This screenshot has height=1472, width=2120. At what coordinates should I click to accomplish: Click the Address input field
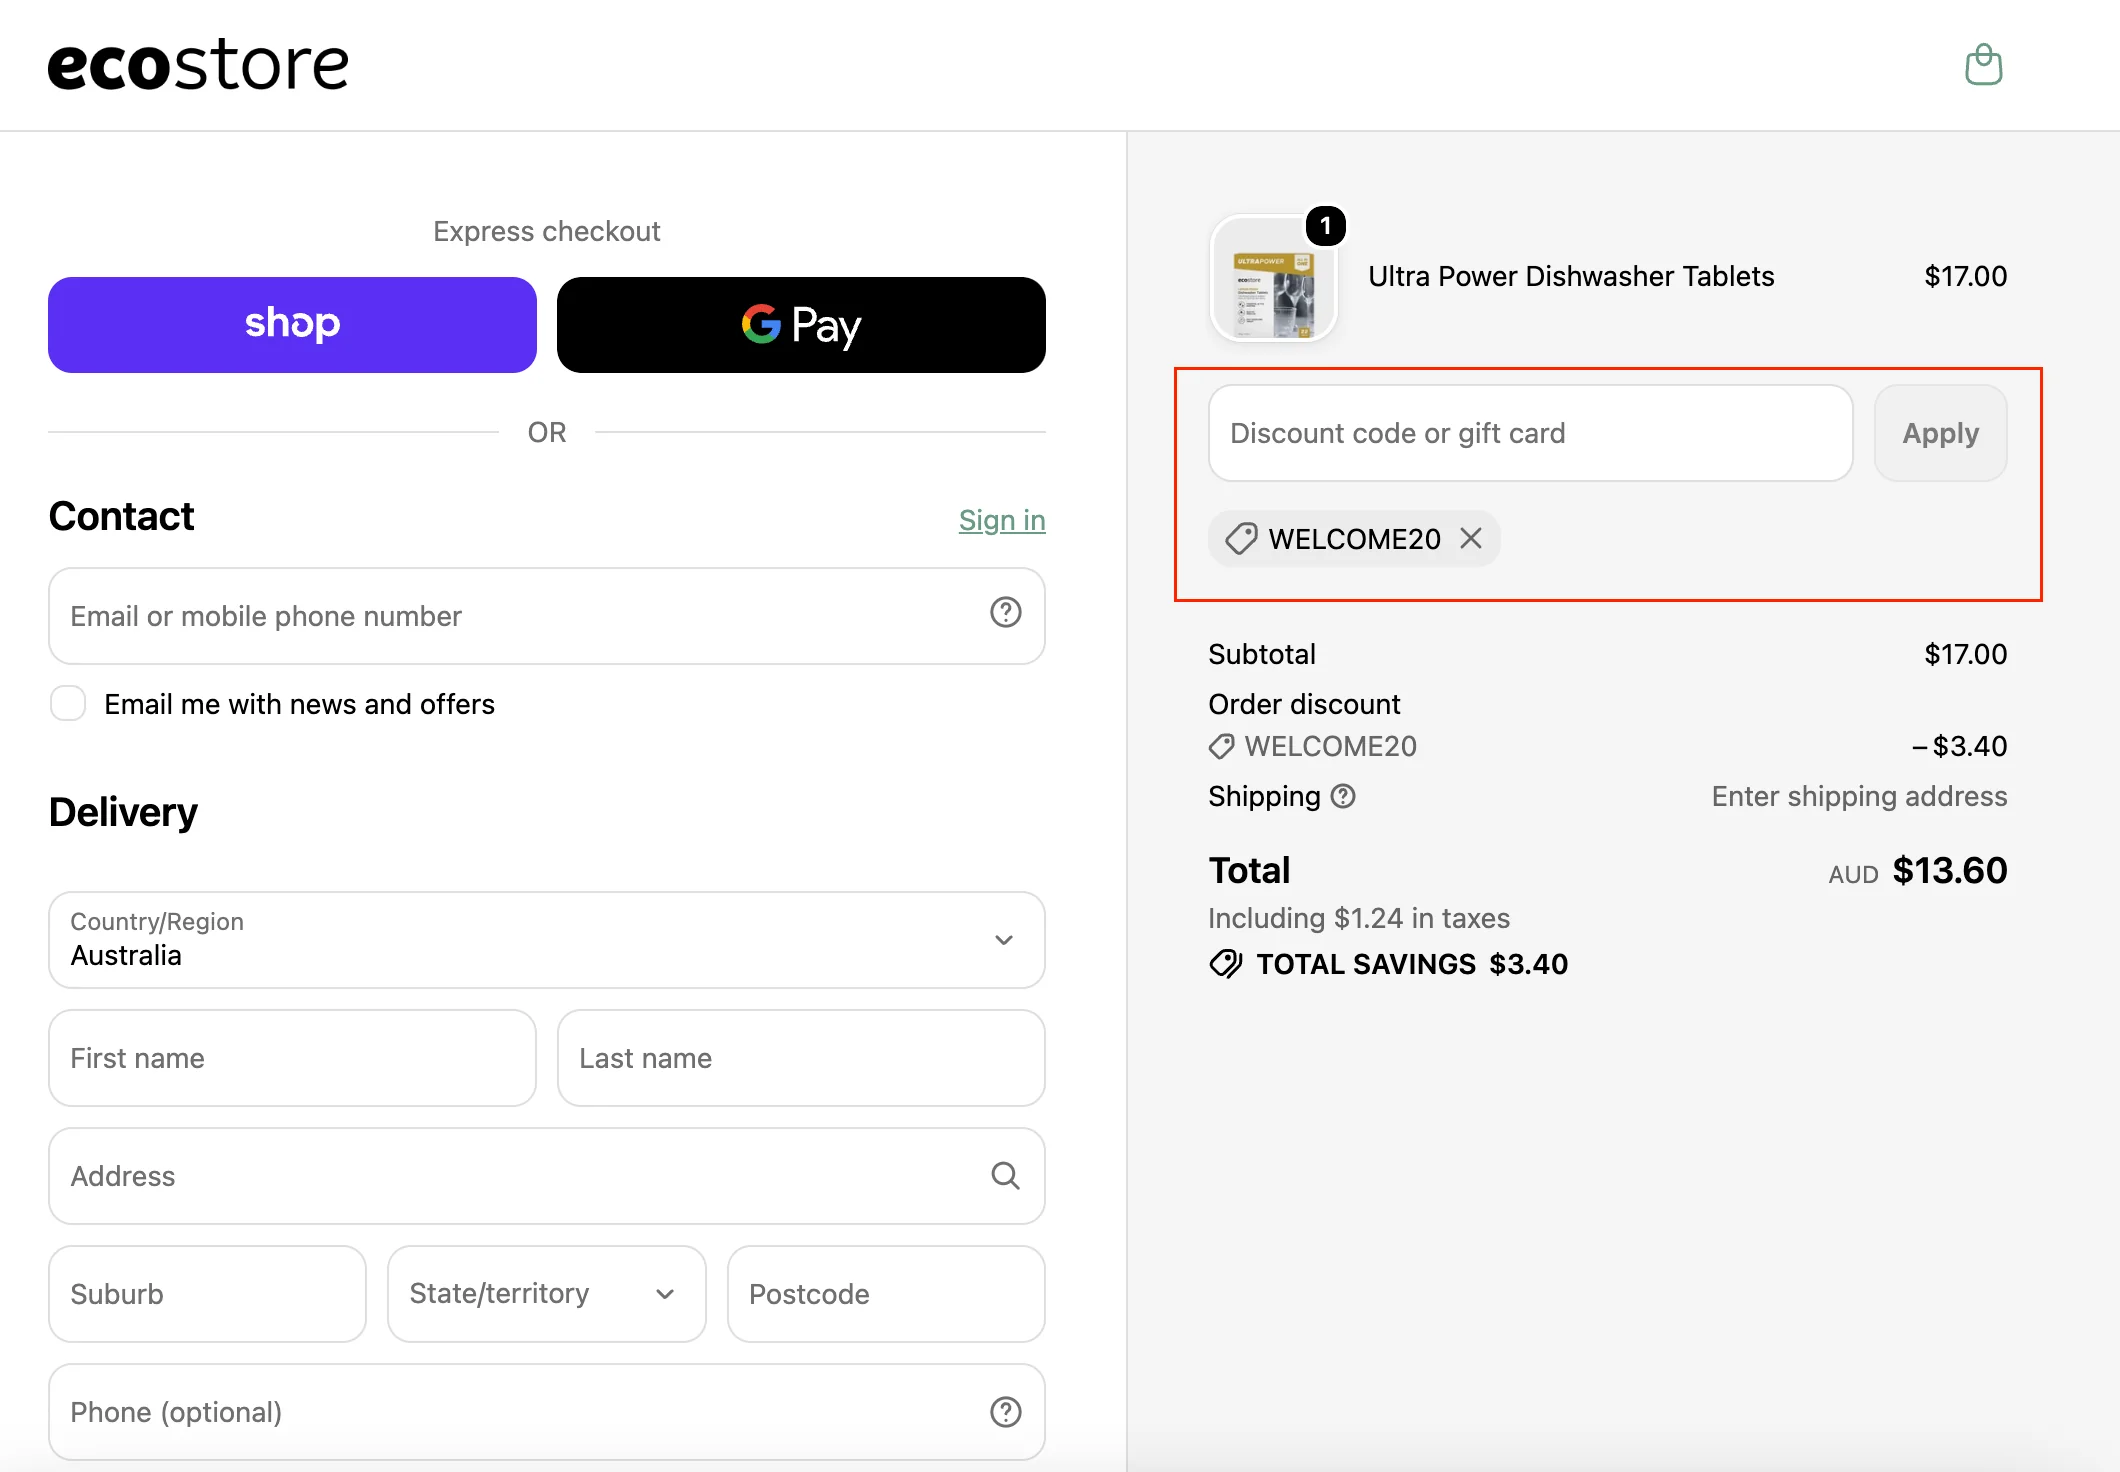click(x=547, y=1176)
